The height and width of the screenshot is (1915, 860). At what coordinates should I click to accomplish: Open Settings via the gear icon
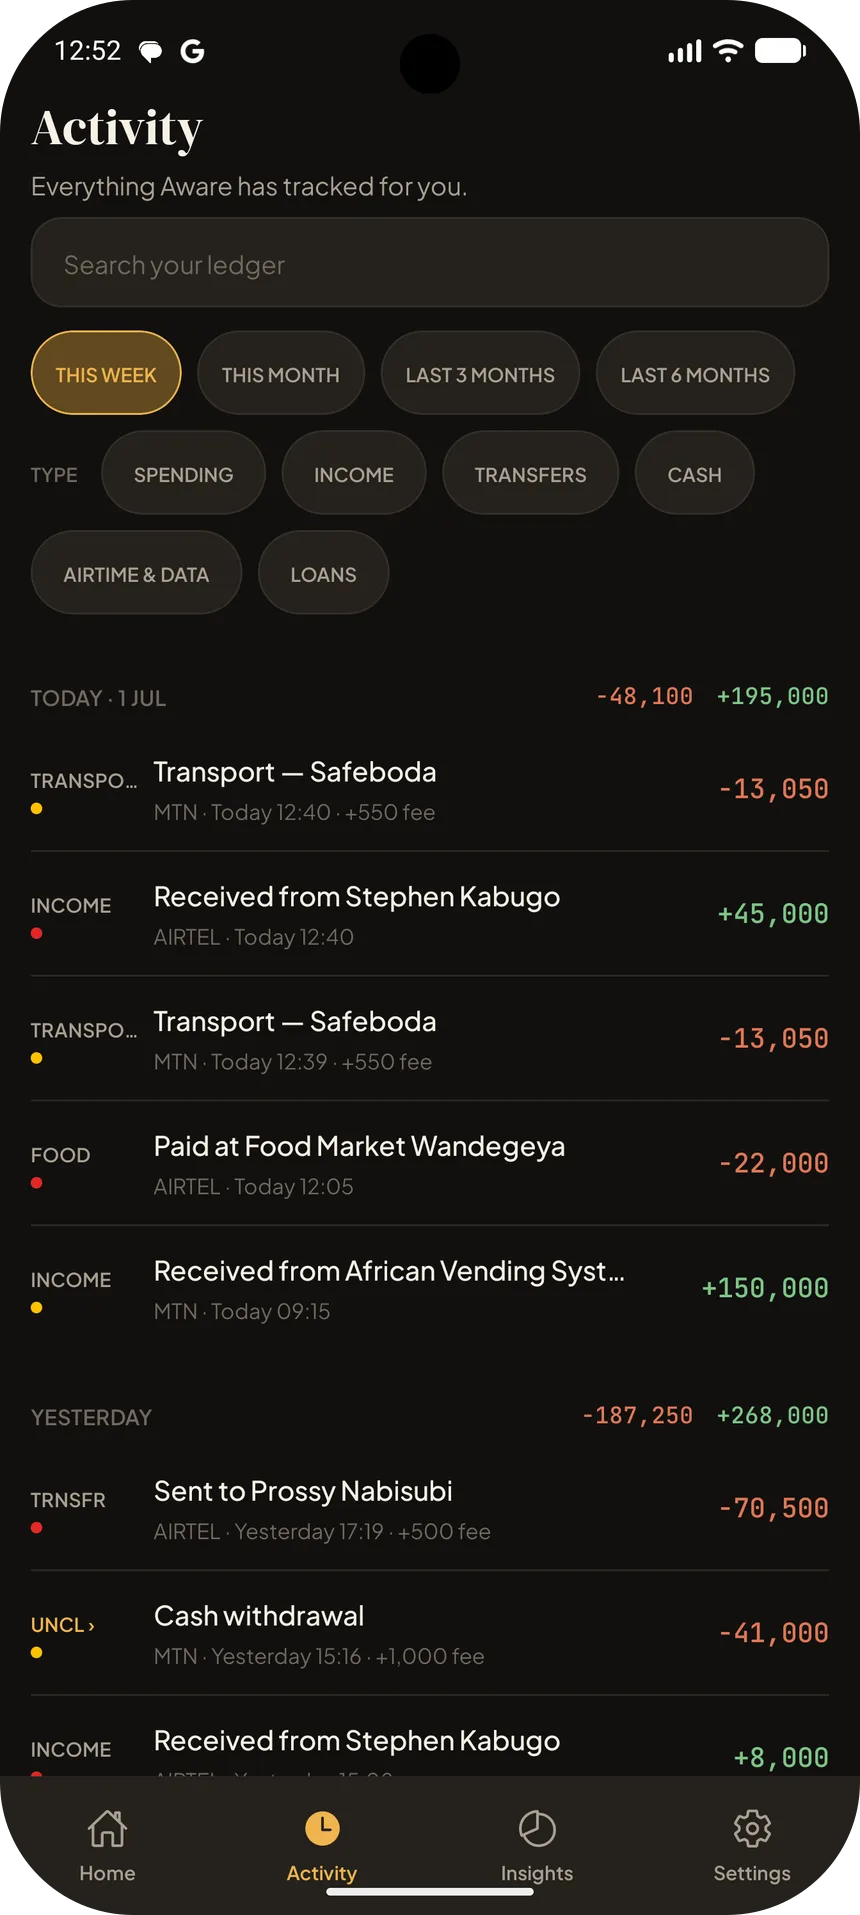(x=752, y=1828)
